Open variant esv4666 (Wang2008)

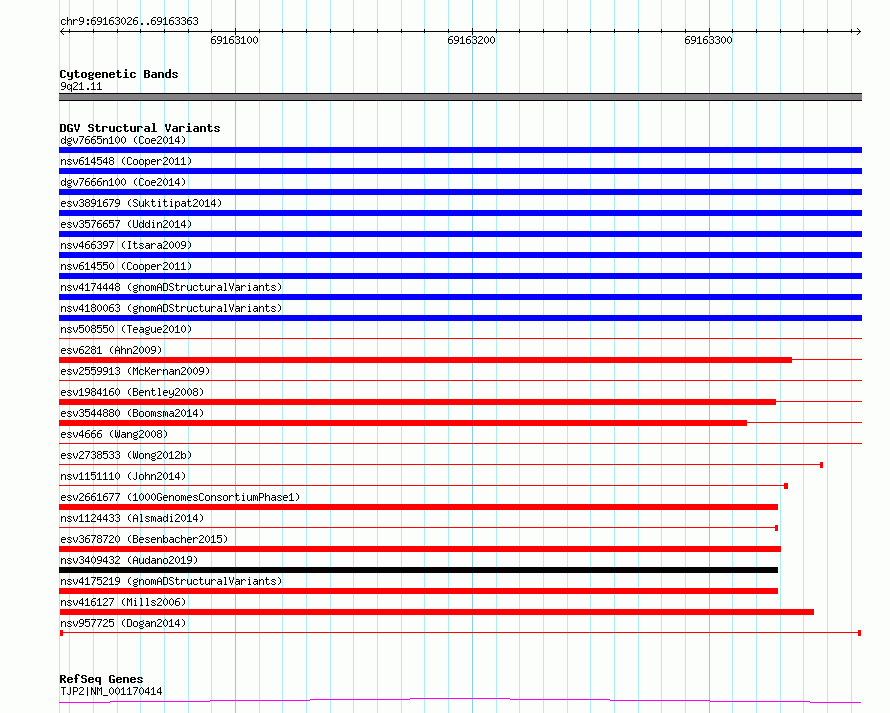[114, 434]
